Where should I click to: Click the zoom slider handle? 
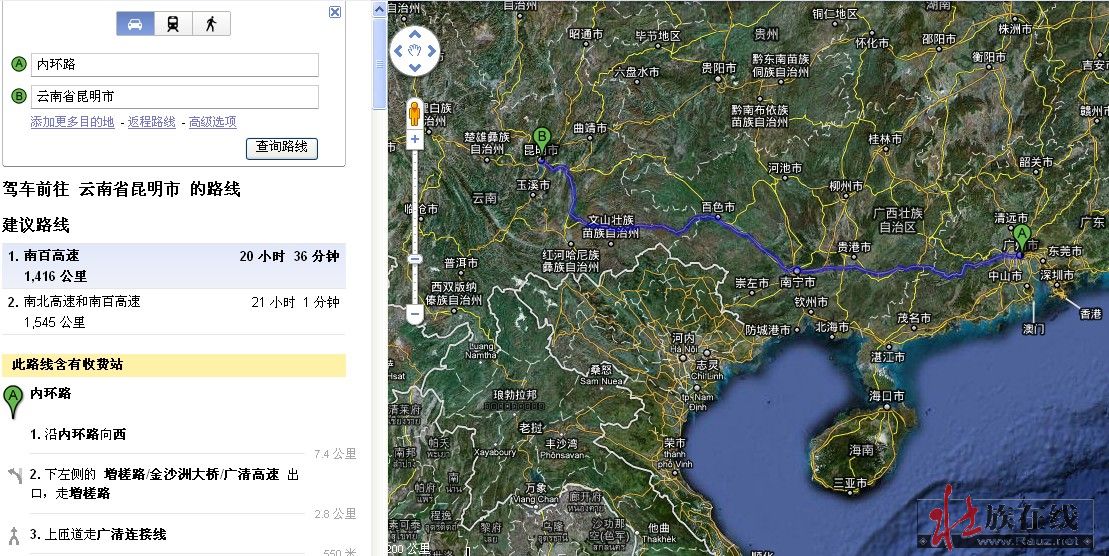(415, 259)
